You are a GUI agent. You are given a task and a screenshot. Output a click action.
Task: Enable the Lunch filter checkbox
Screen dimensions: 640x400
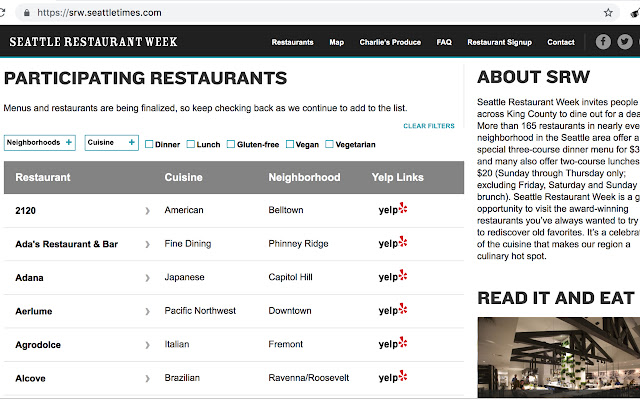coord(191,144)
